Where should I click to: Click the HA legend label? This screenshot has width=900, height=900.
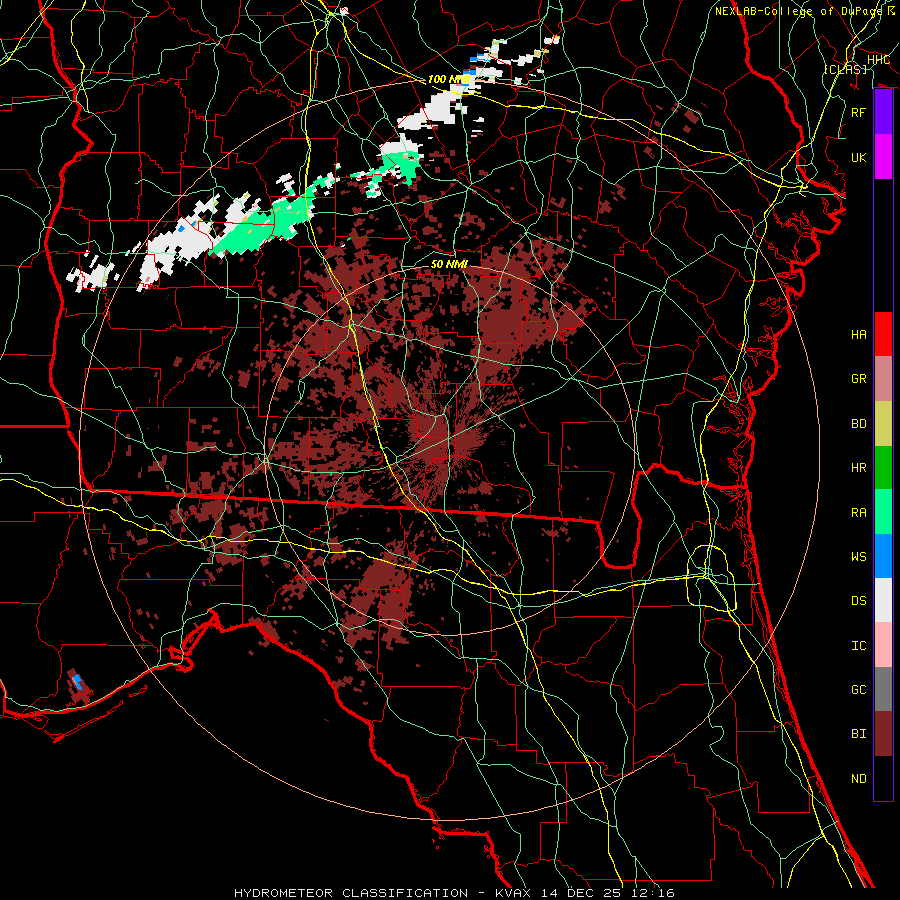pyautogui.click(x=859, y=335)
